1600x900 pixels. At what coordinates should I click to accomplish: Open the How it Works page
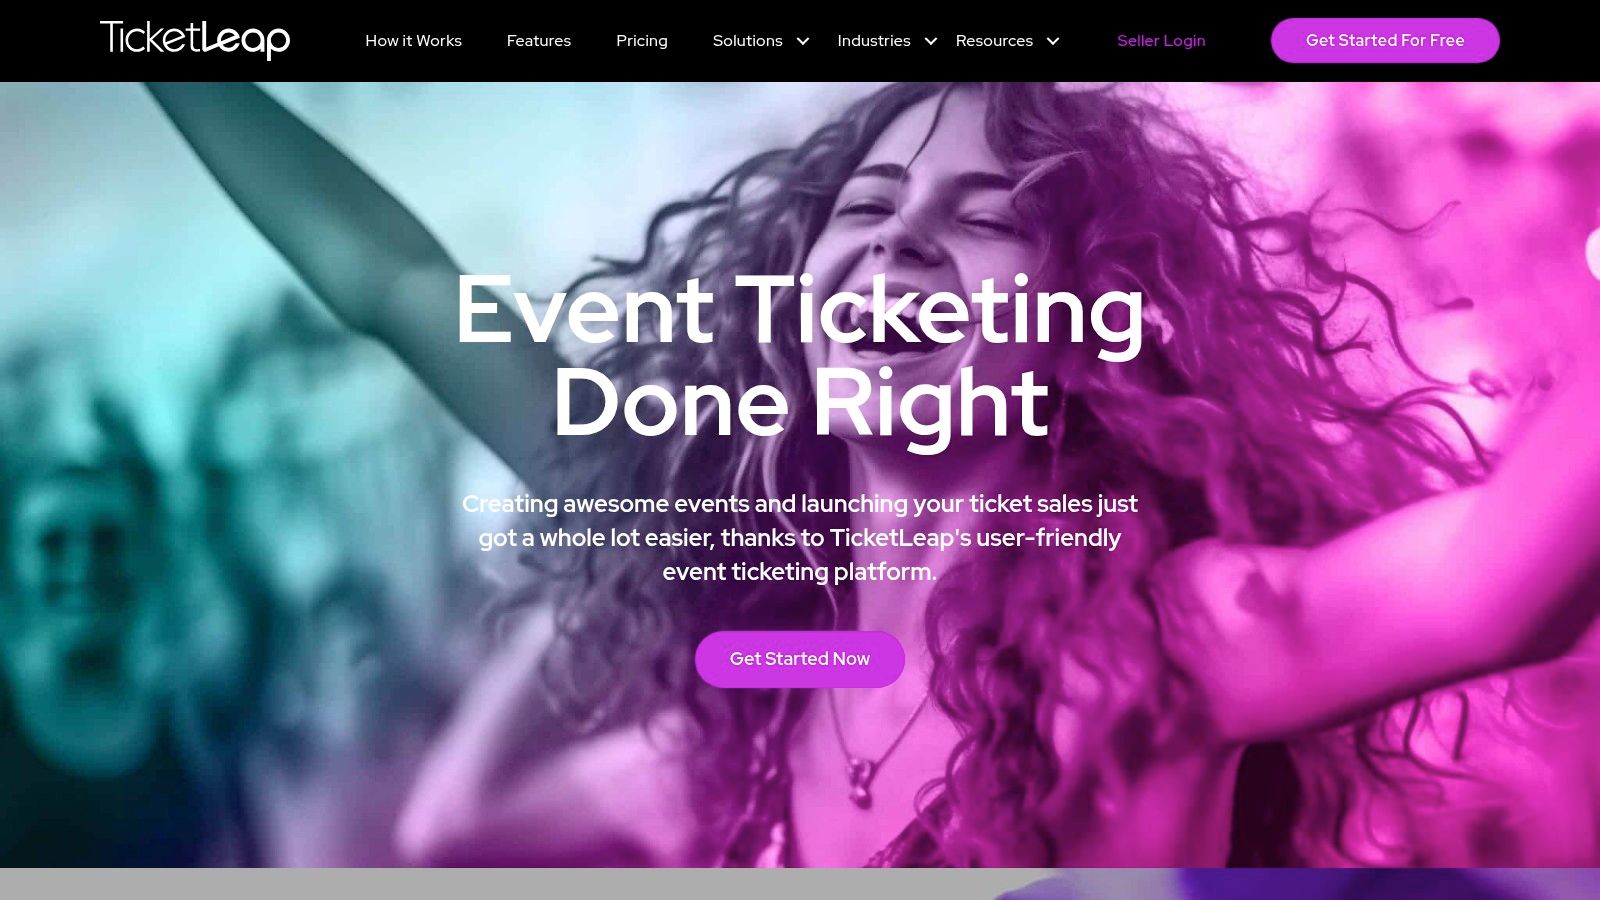(x=413, y=41)
